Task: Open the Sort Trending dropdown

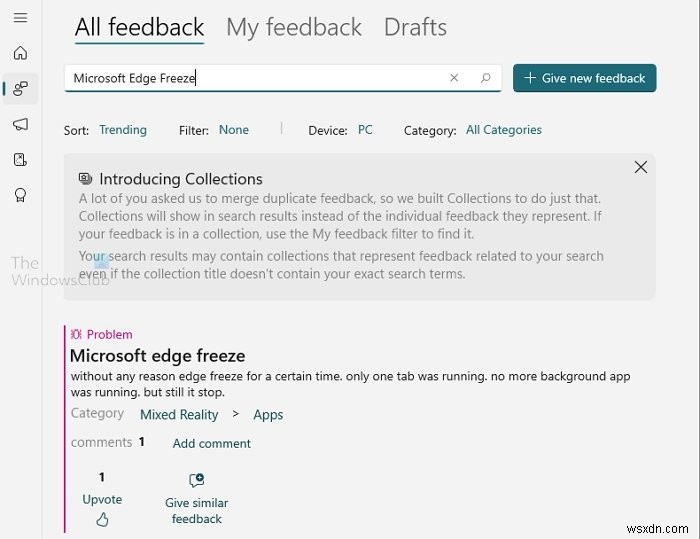Action: (x=122, y=130)
